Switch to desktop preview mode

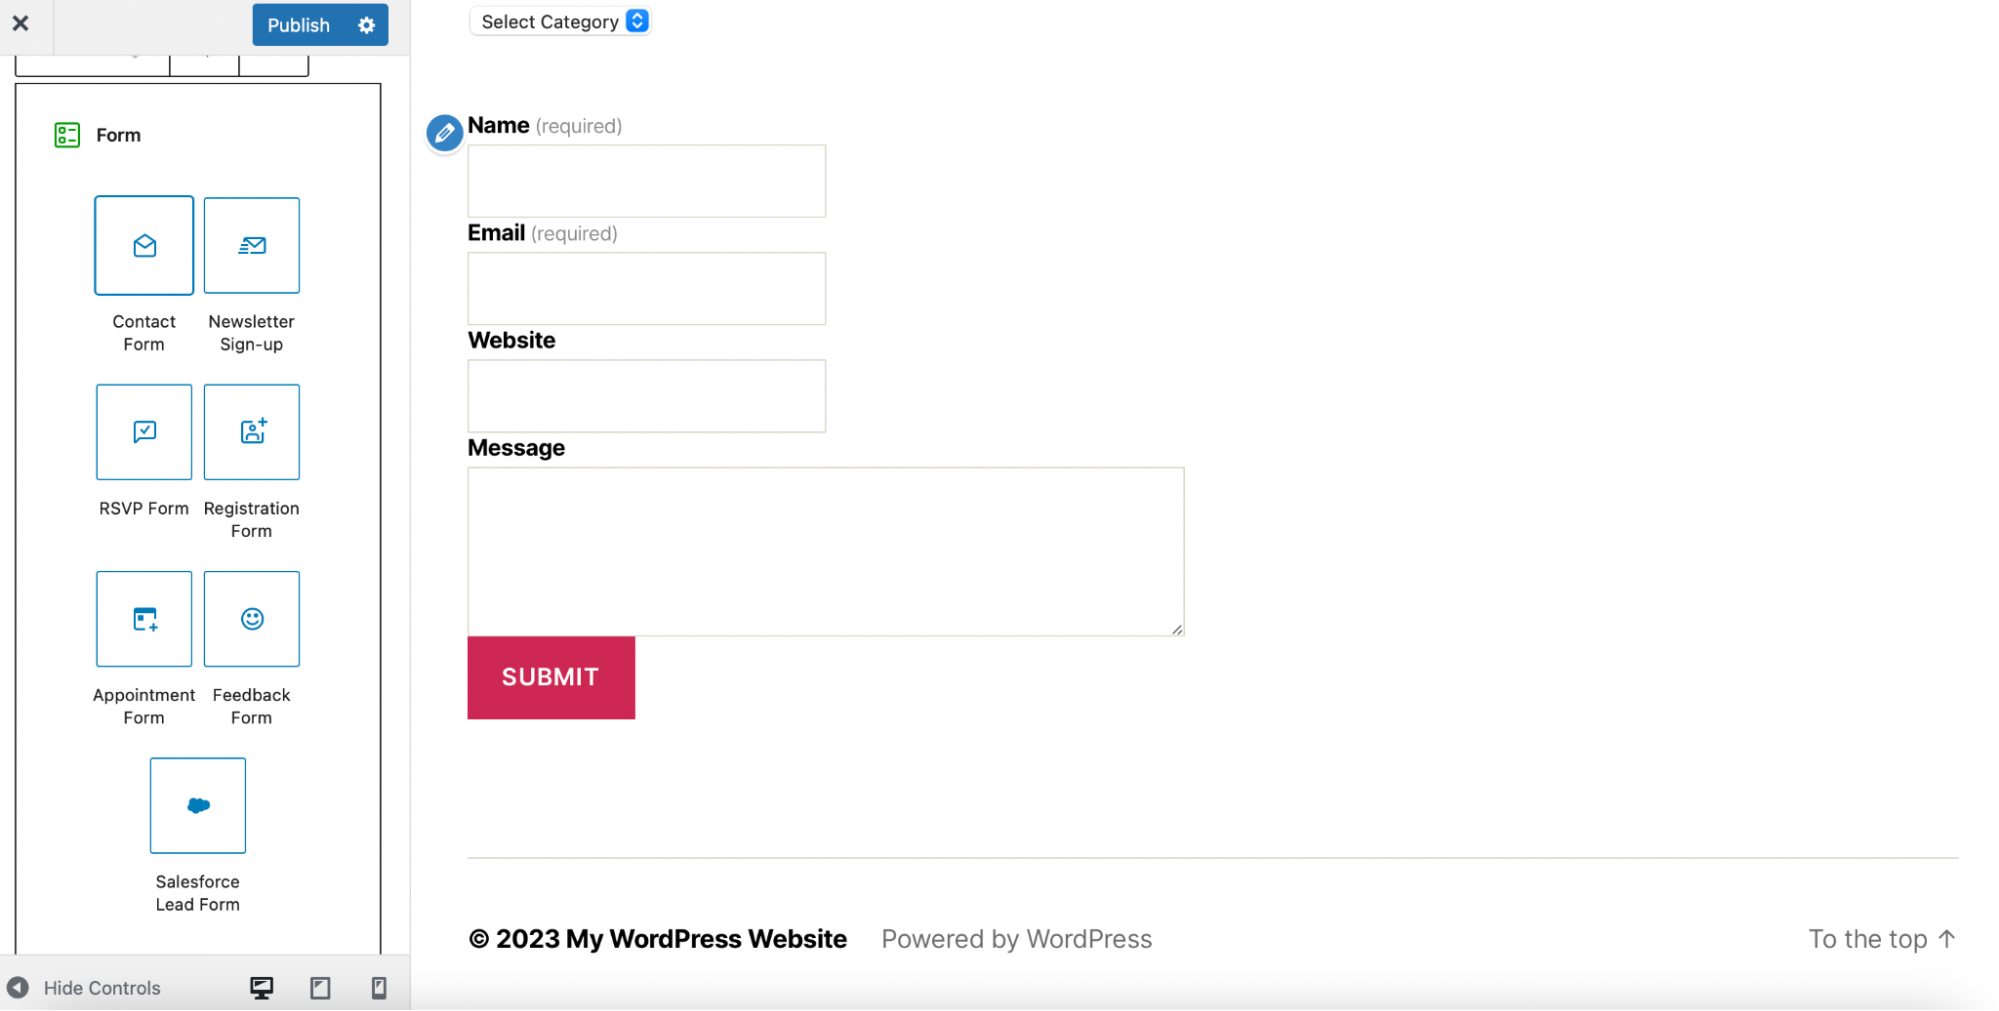click(x=262, y=988)
